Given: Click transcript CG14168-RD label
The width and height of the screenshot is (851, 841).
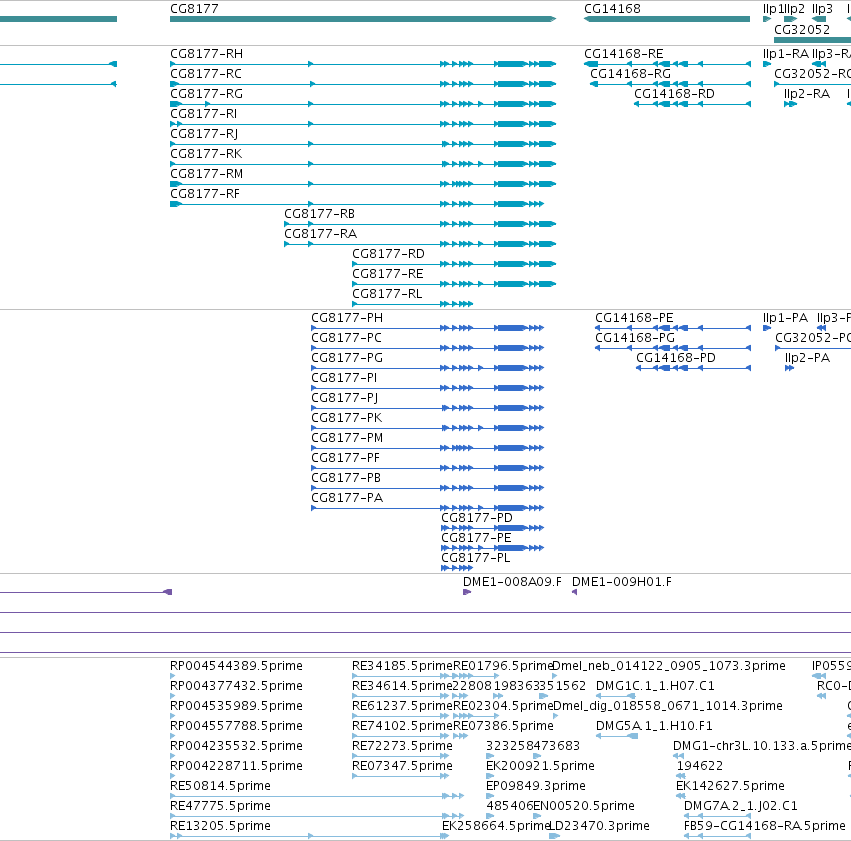Looking at the screenshot, I should 674,94.
